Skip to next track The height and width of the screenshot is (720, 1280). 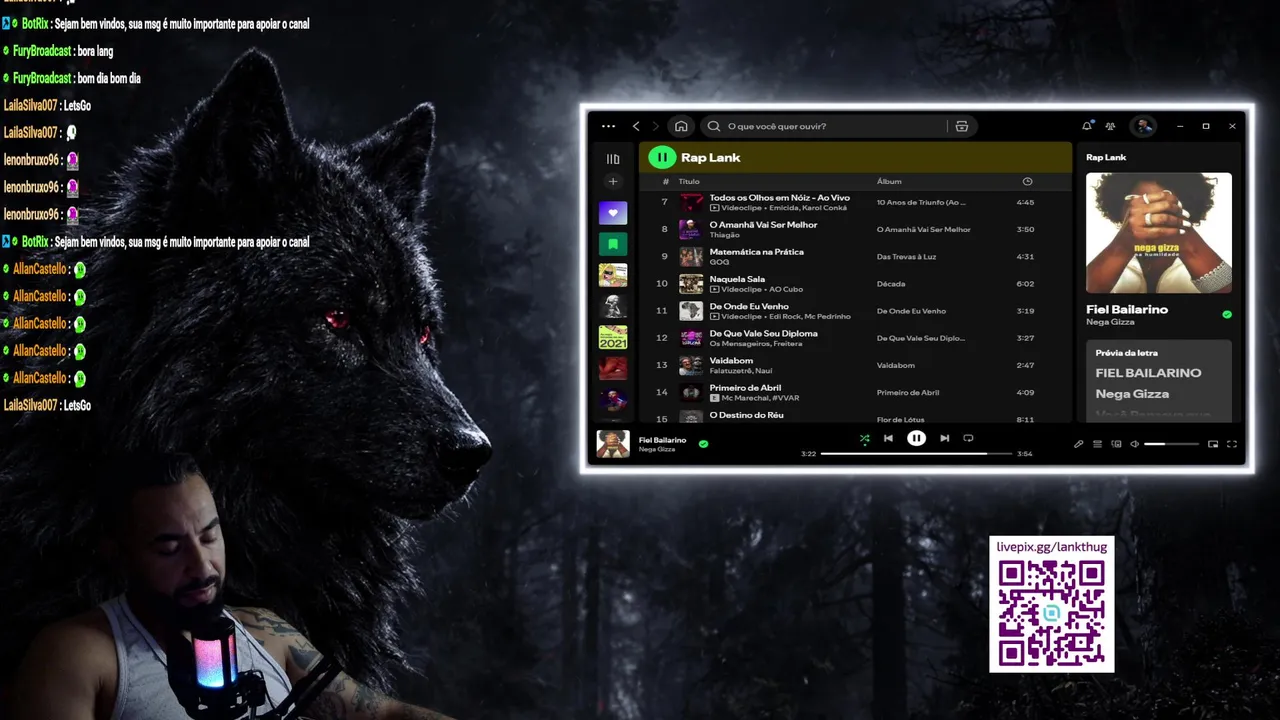coord(944,438)
